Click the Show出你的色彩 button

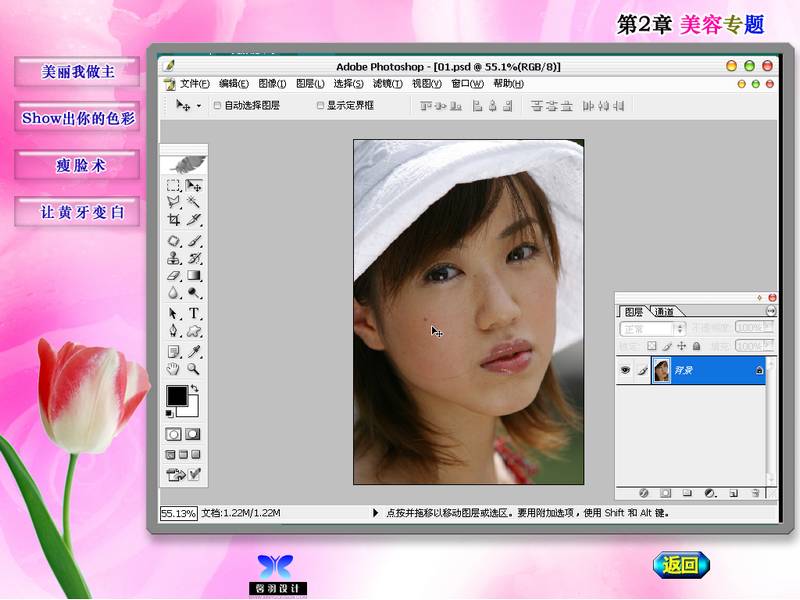click(x=77, y=118)
